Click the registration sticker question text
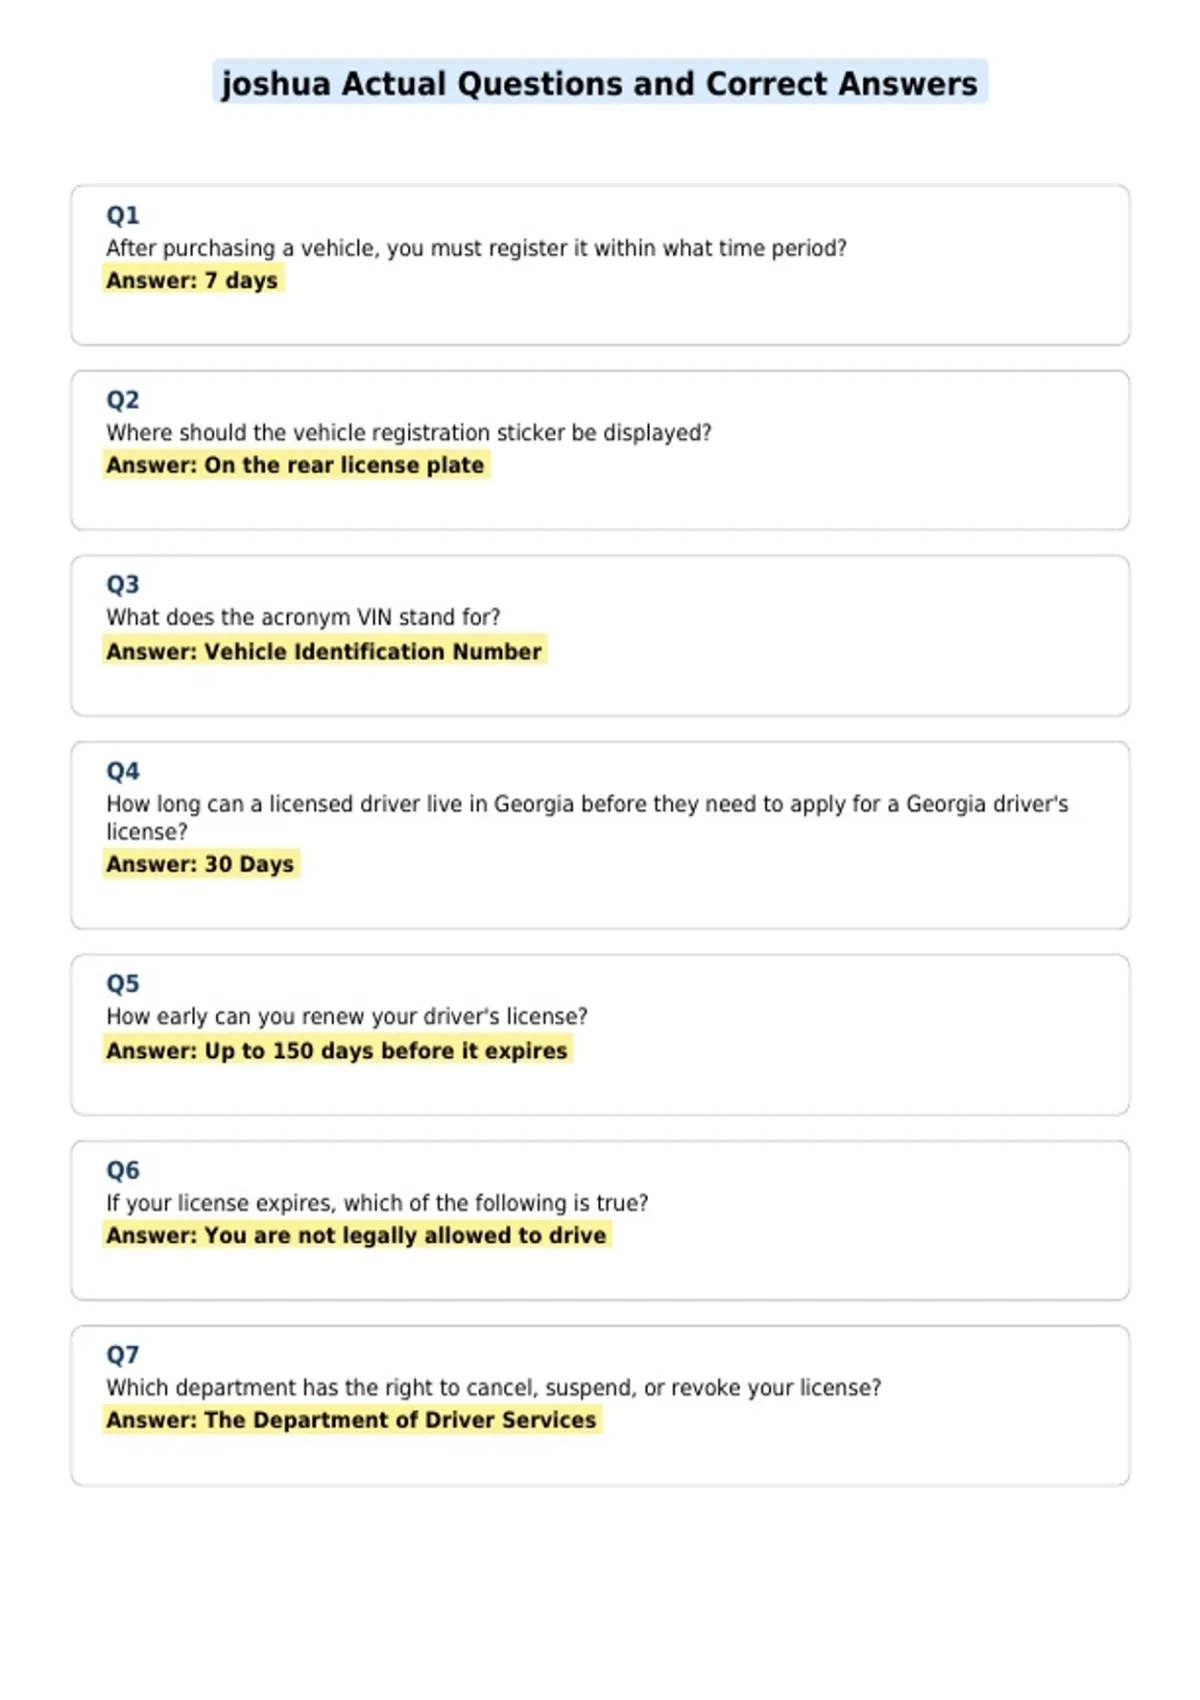 click(x=409, y=433)
